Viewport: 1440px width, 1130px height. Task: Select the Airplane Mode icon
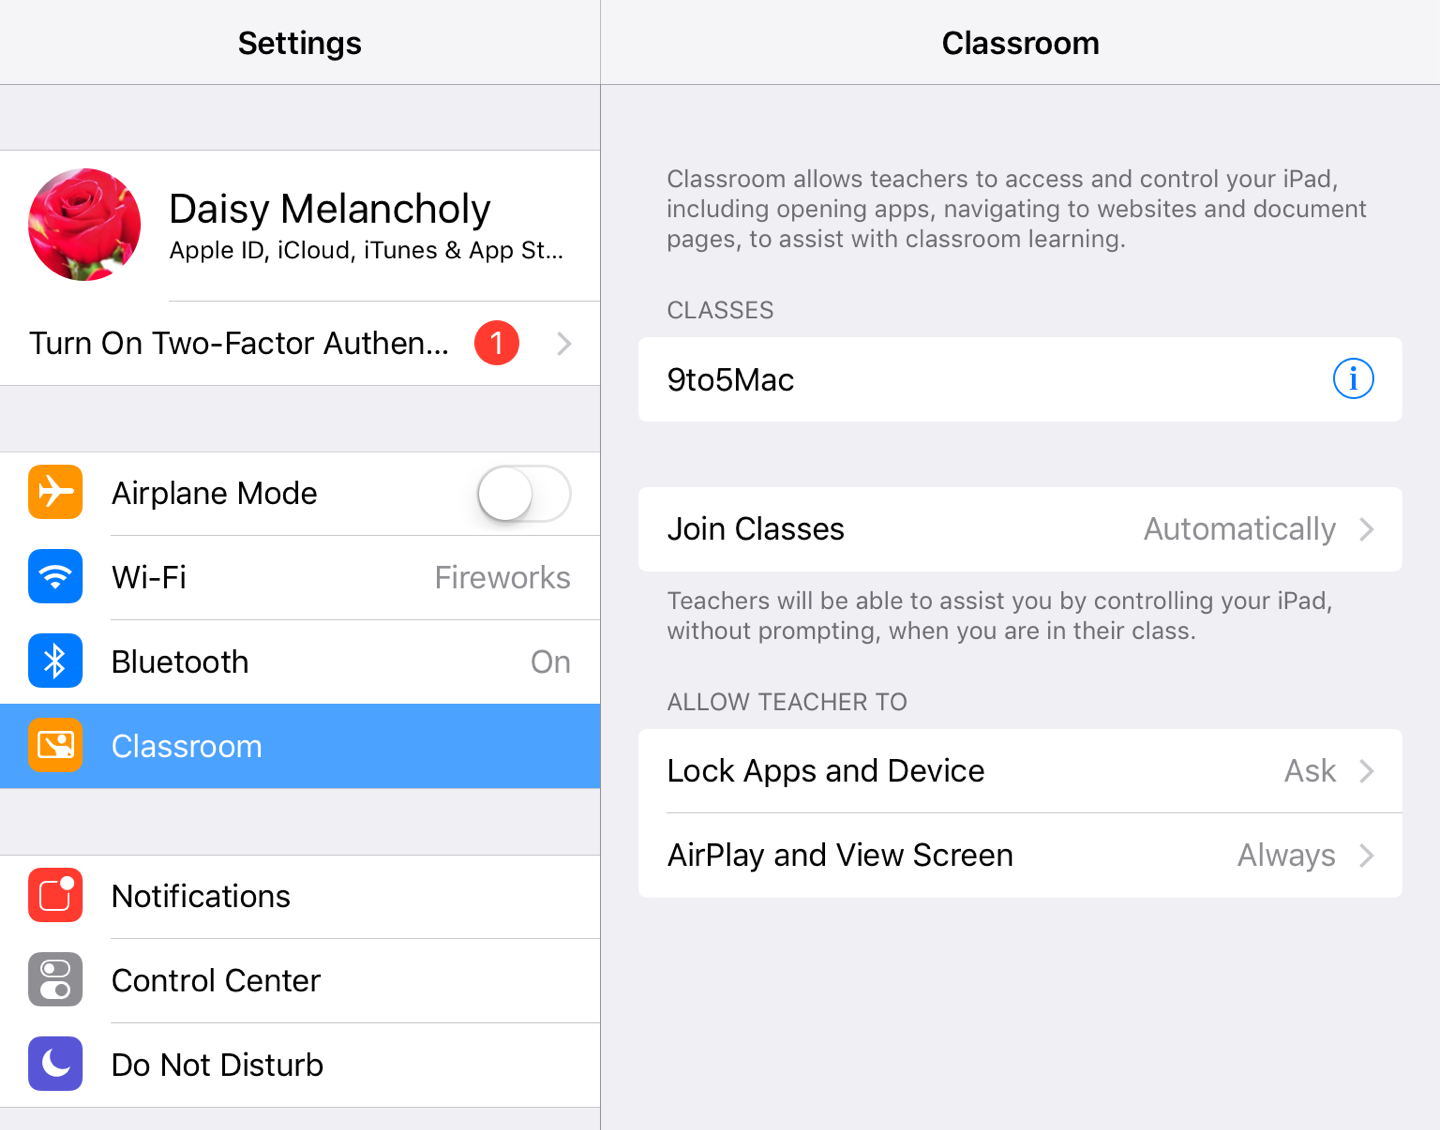click(55, 492)
